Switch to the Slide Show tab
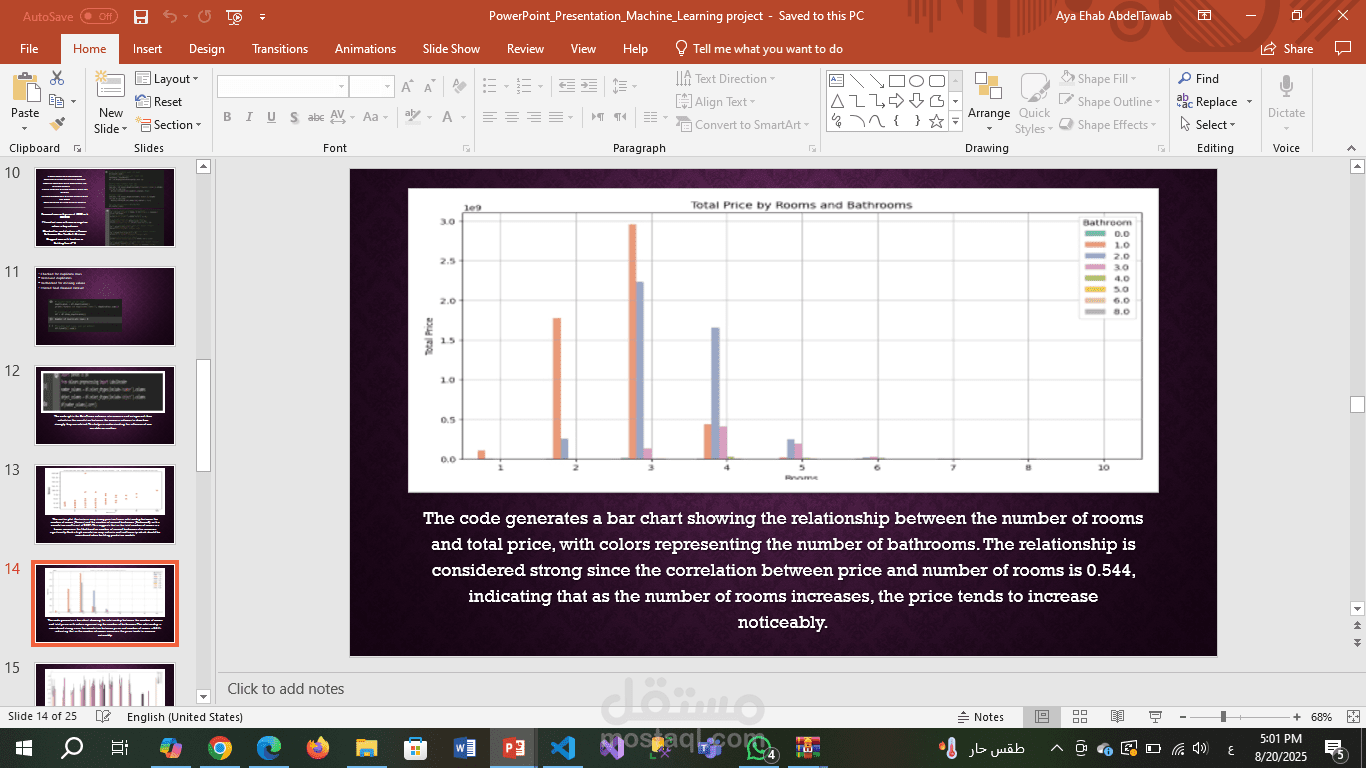 pos(451,48)
